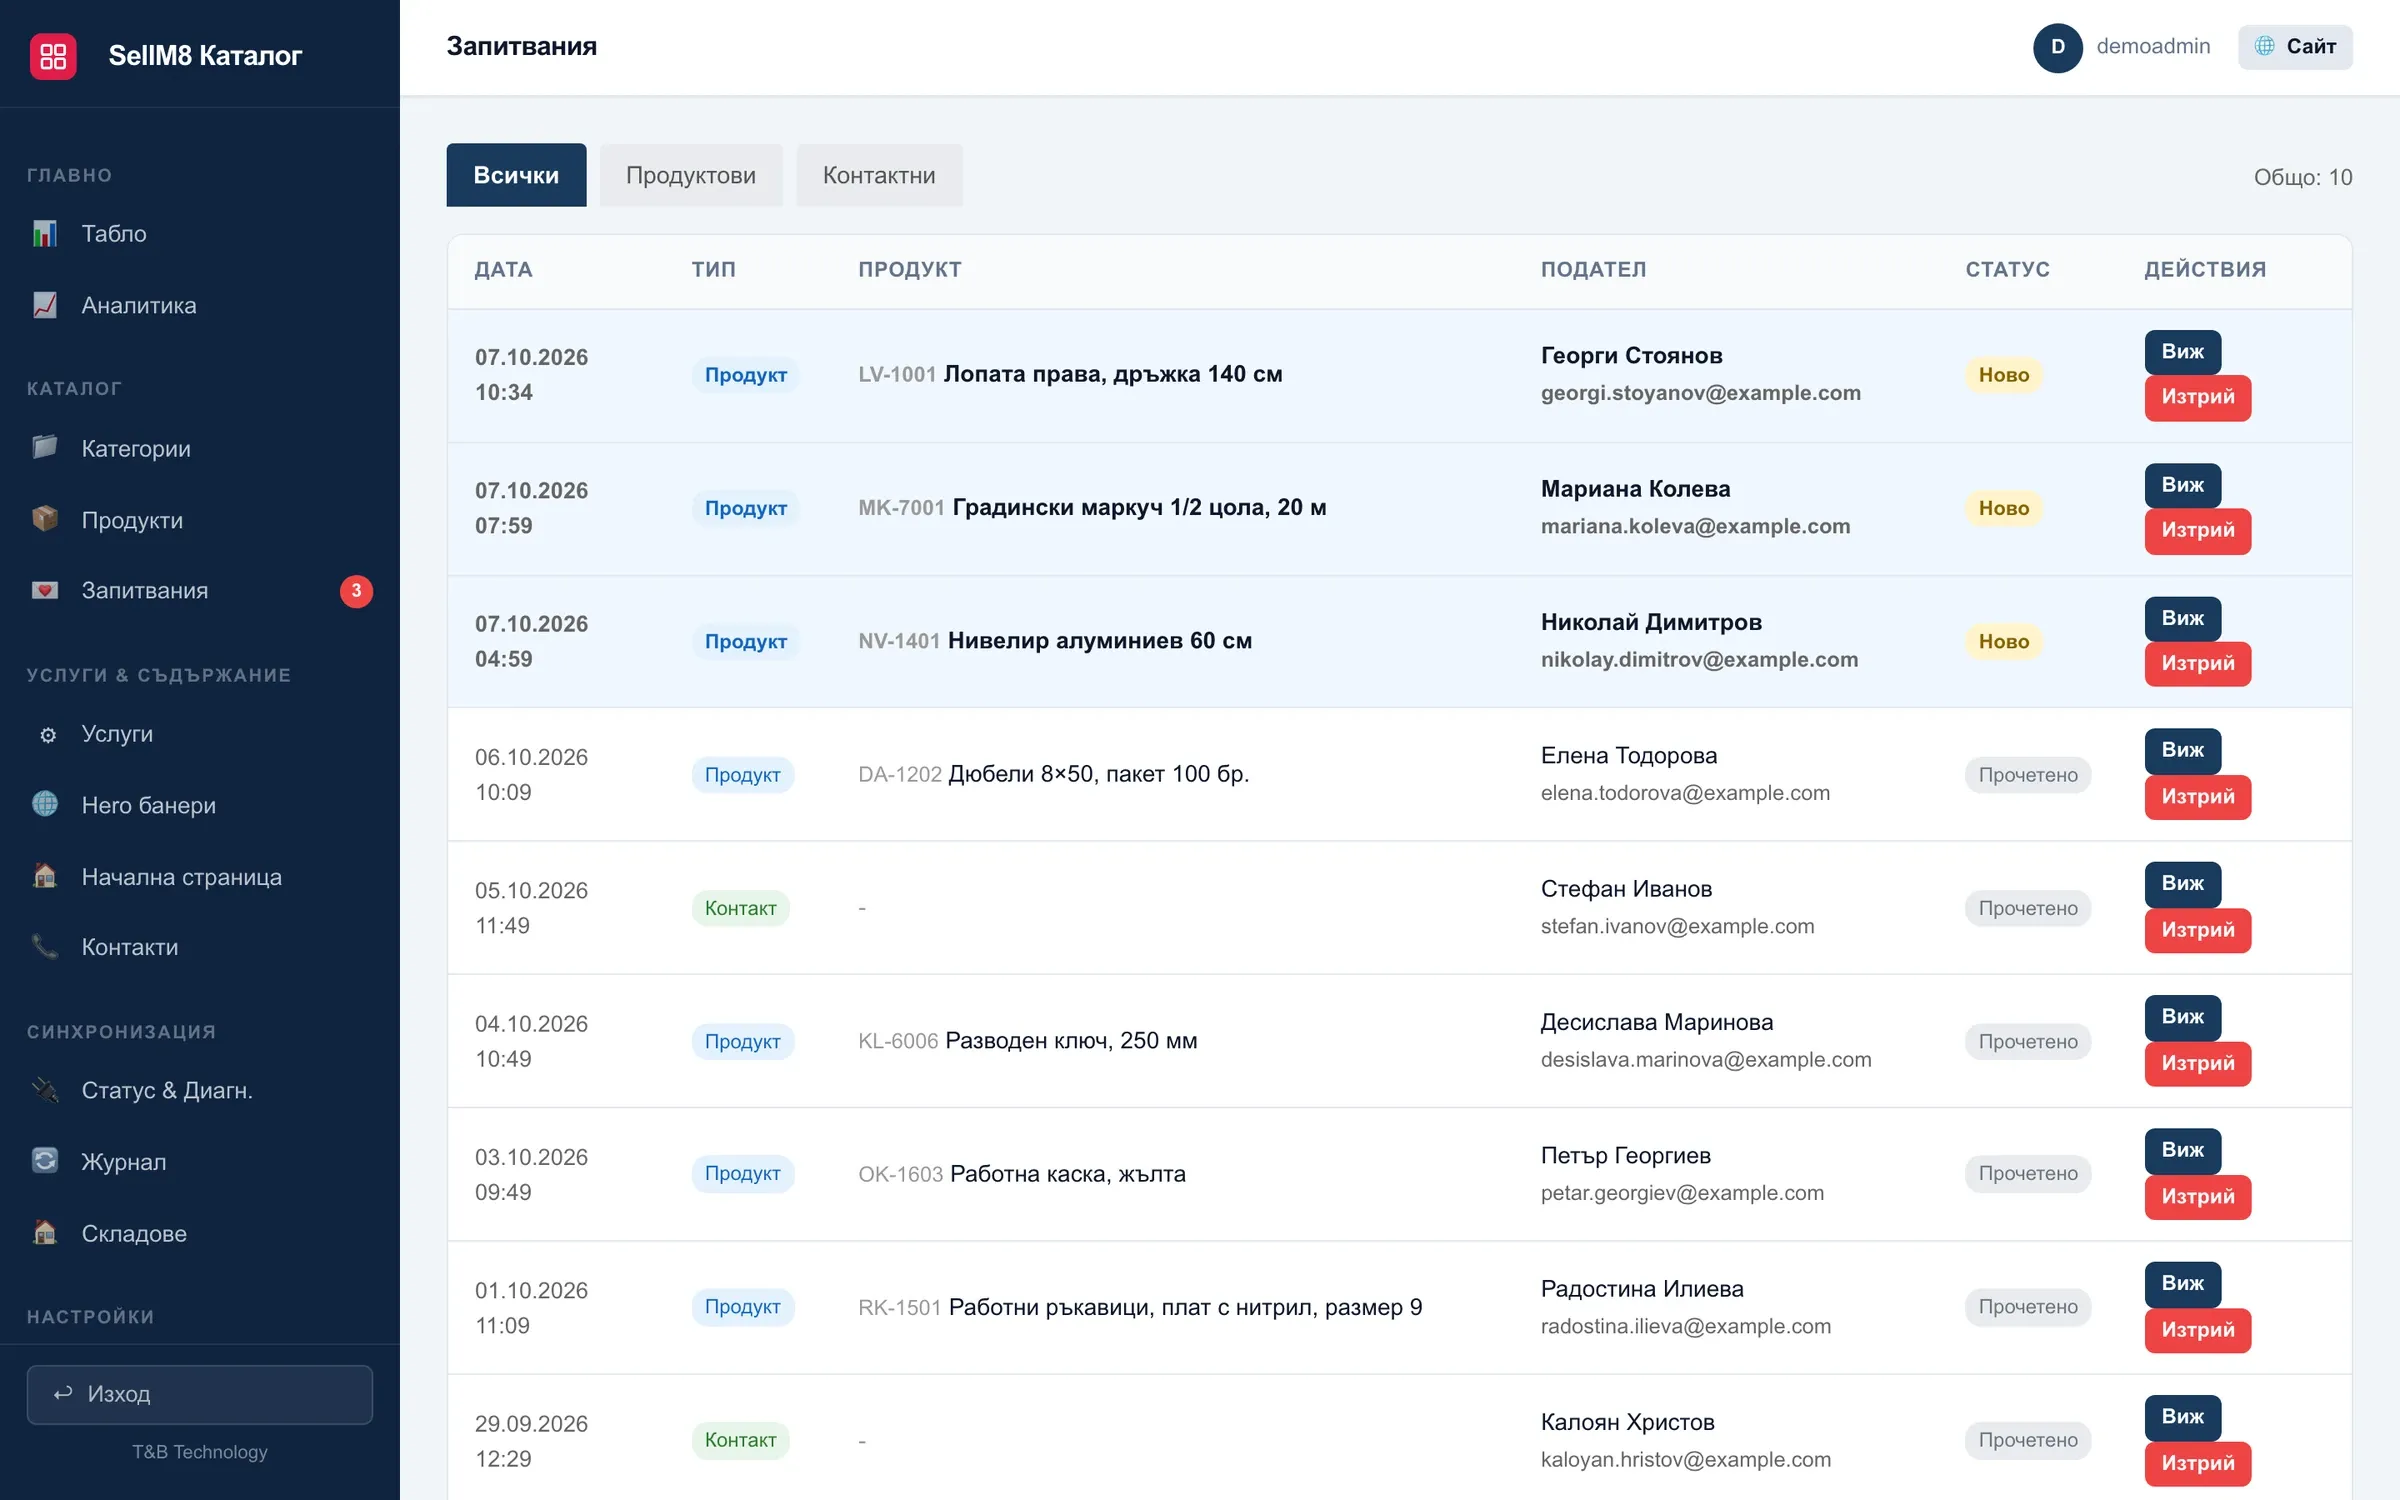Image resolution: width=2400 pixels, height=1500 pixels.
Task: Click the Журнал sync icon
Action: click(45, 1160)
